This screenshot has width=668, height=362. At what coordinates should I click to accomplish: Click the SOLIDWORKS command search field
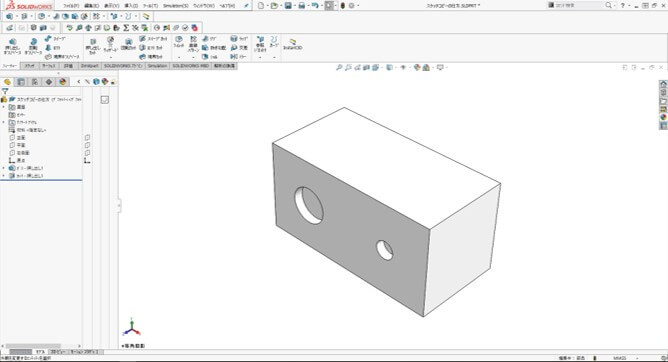click(576, 6)
